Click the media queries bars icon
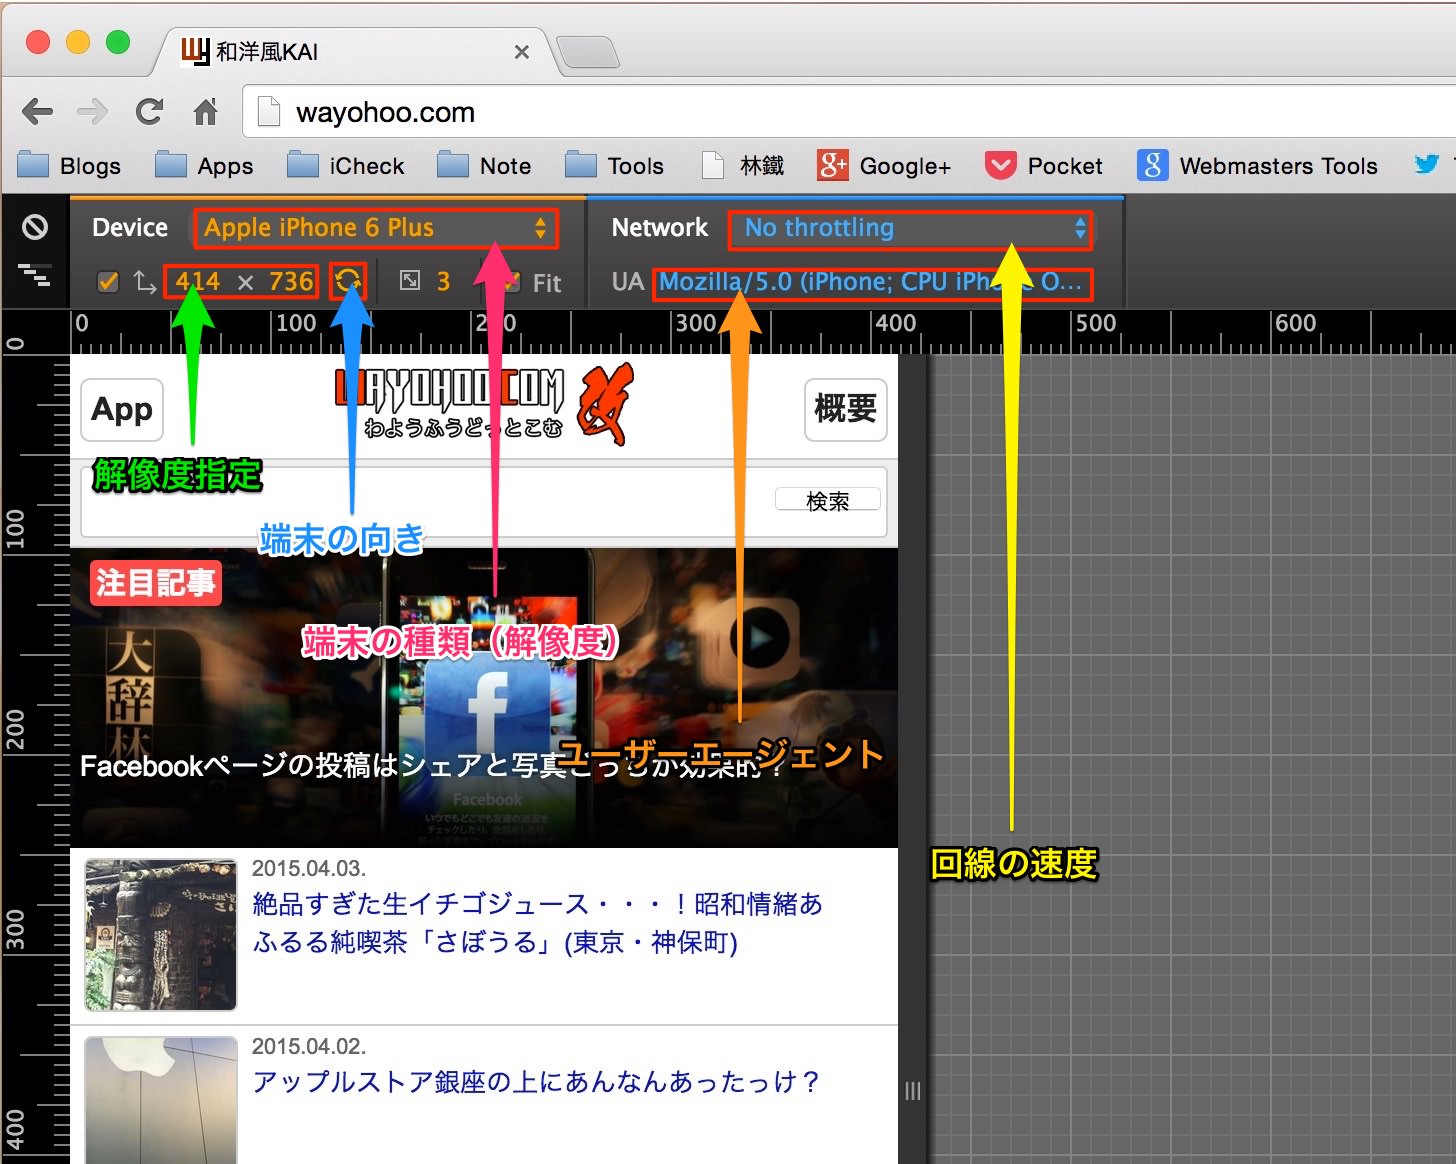 [x=35, y=275]
